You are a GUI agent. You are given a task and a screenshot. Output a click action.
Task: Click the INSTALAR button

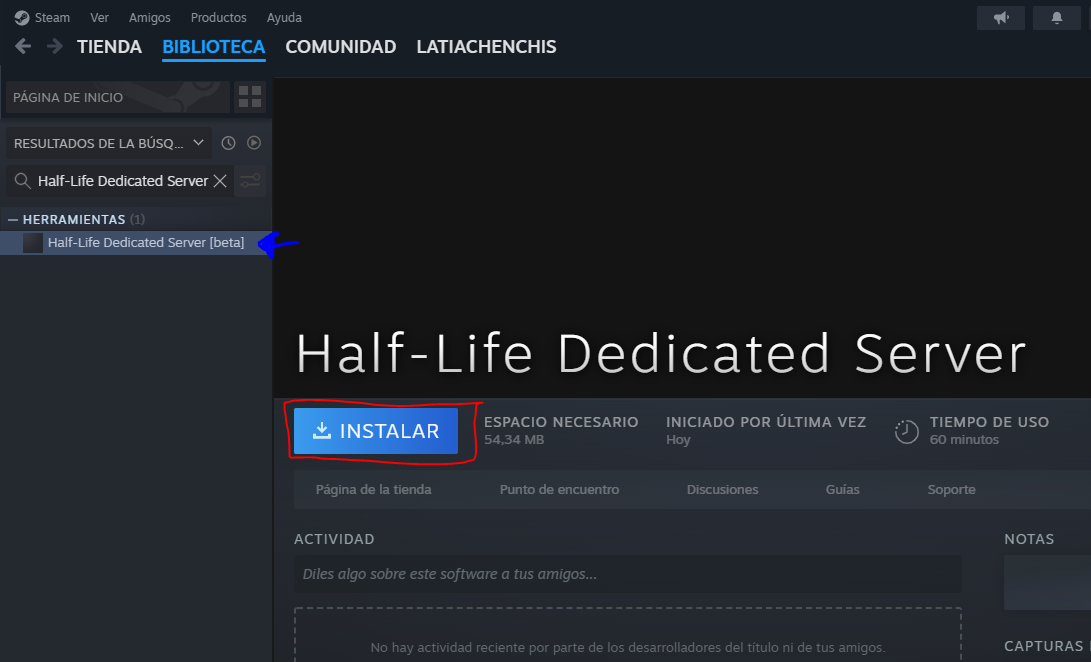pos(376,431)
